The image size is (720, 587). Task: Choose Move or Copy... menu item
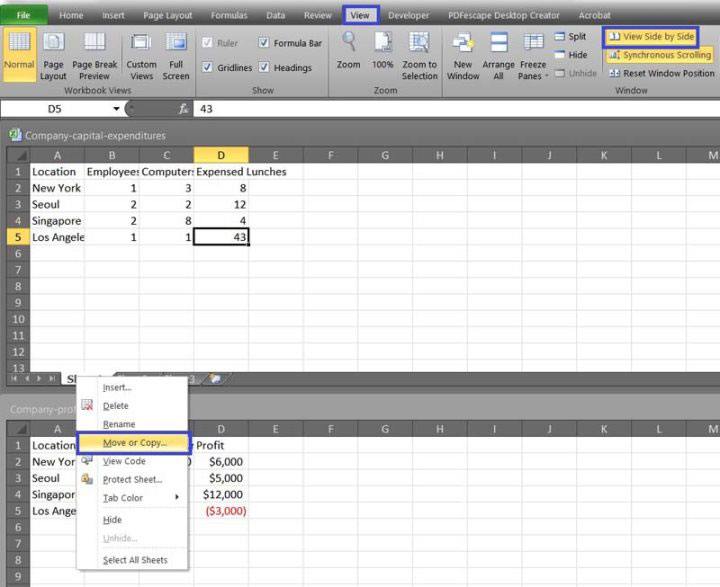tap(133, 443)
